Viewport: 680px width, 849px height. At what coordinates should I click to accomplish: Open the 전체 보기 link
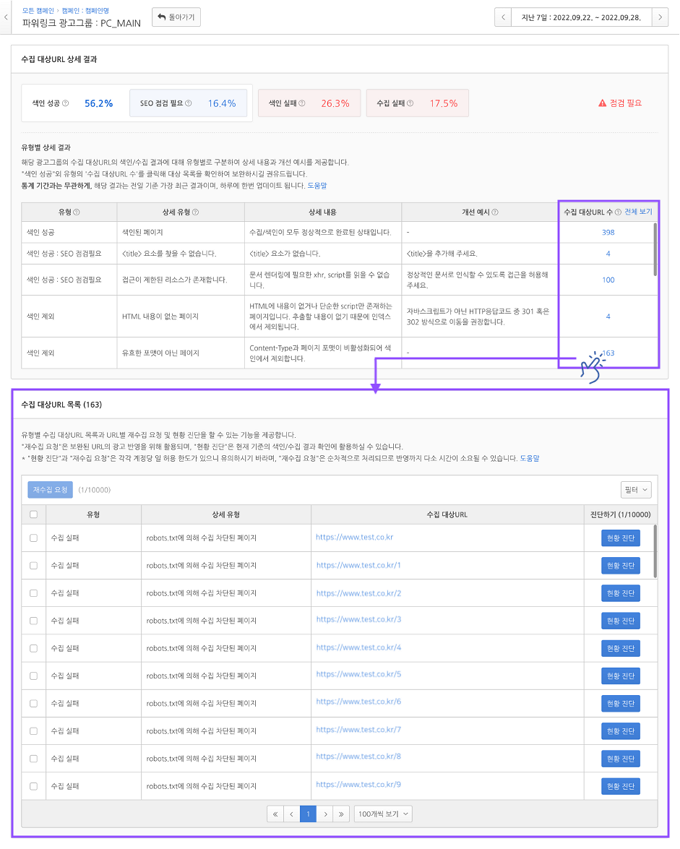click(638, 212)
